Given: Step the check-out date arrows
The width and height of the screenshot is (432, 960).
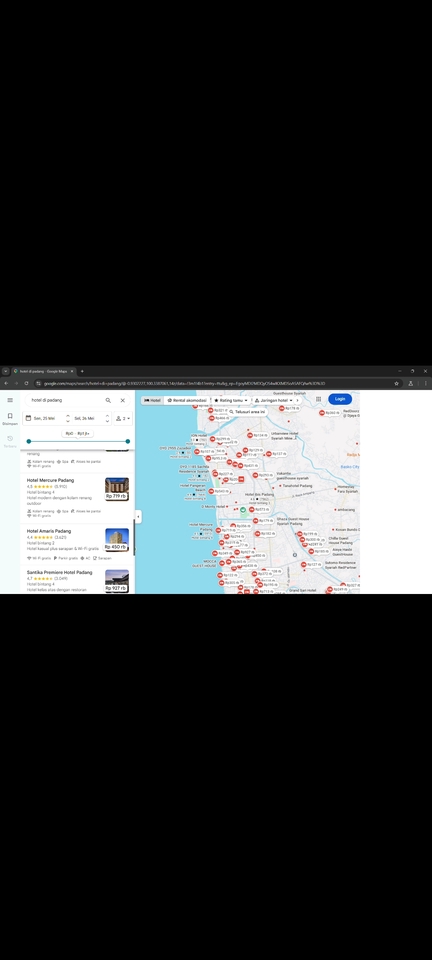Looking at the screenshot, I should 107,418.
